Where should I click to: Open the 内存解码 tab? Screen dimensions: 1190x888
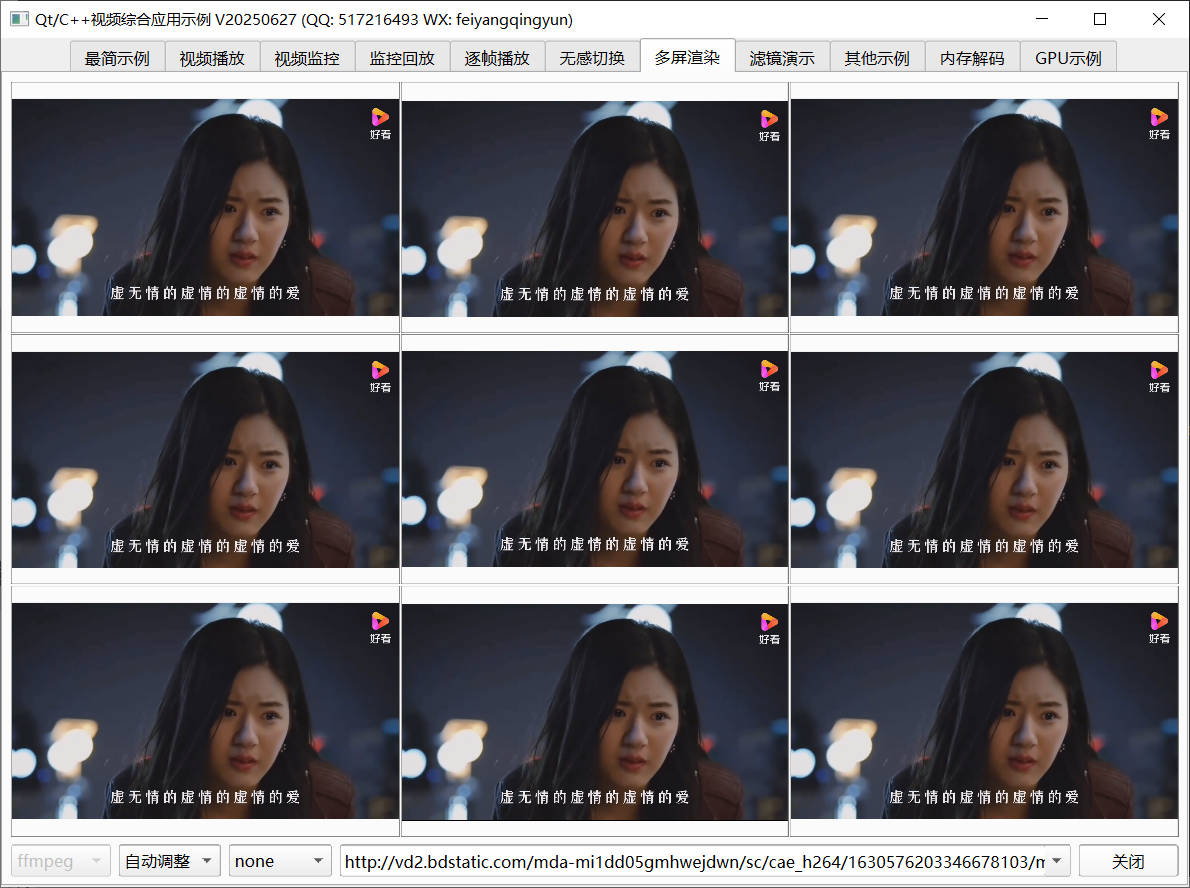[972, 58]
